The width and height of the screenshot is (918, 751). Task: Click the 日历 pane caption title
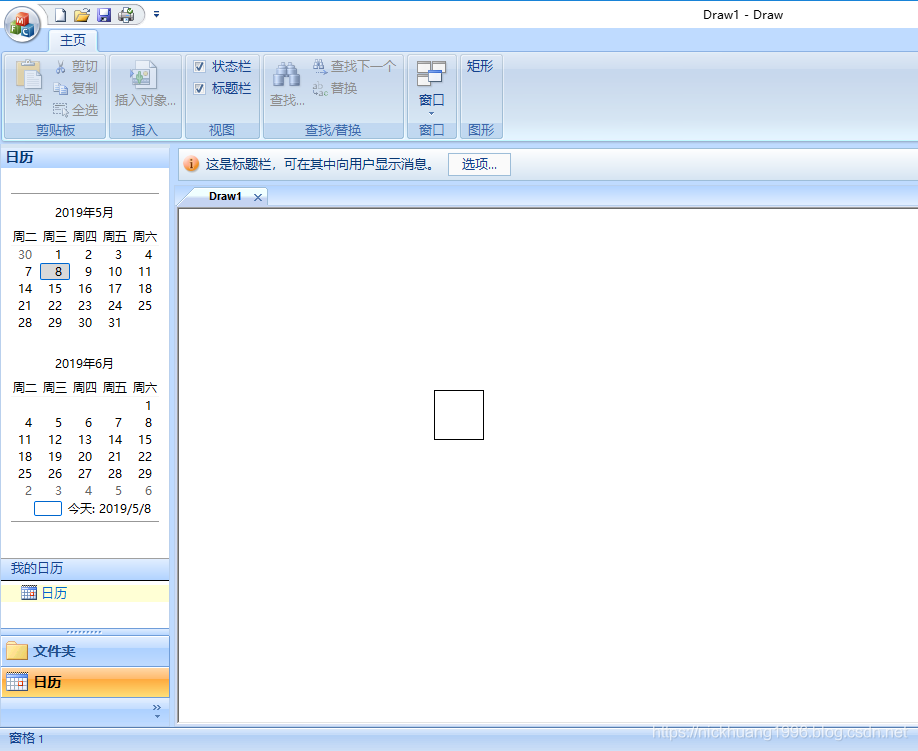click(x=20, y=157)
